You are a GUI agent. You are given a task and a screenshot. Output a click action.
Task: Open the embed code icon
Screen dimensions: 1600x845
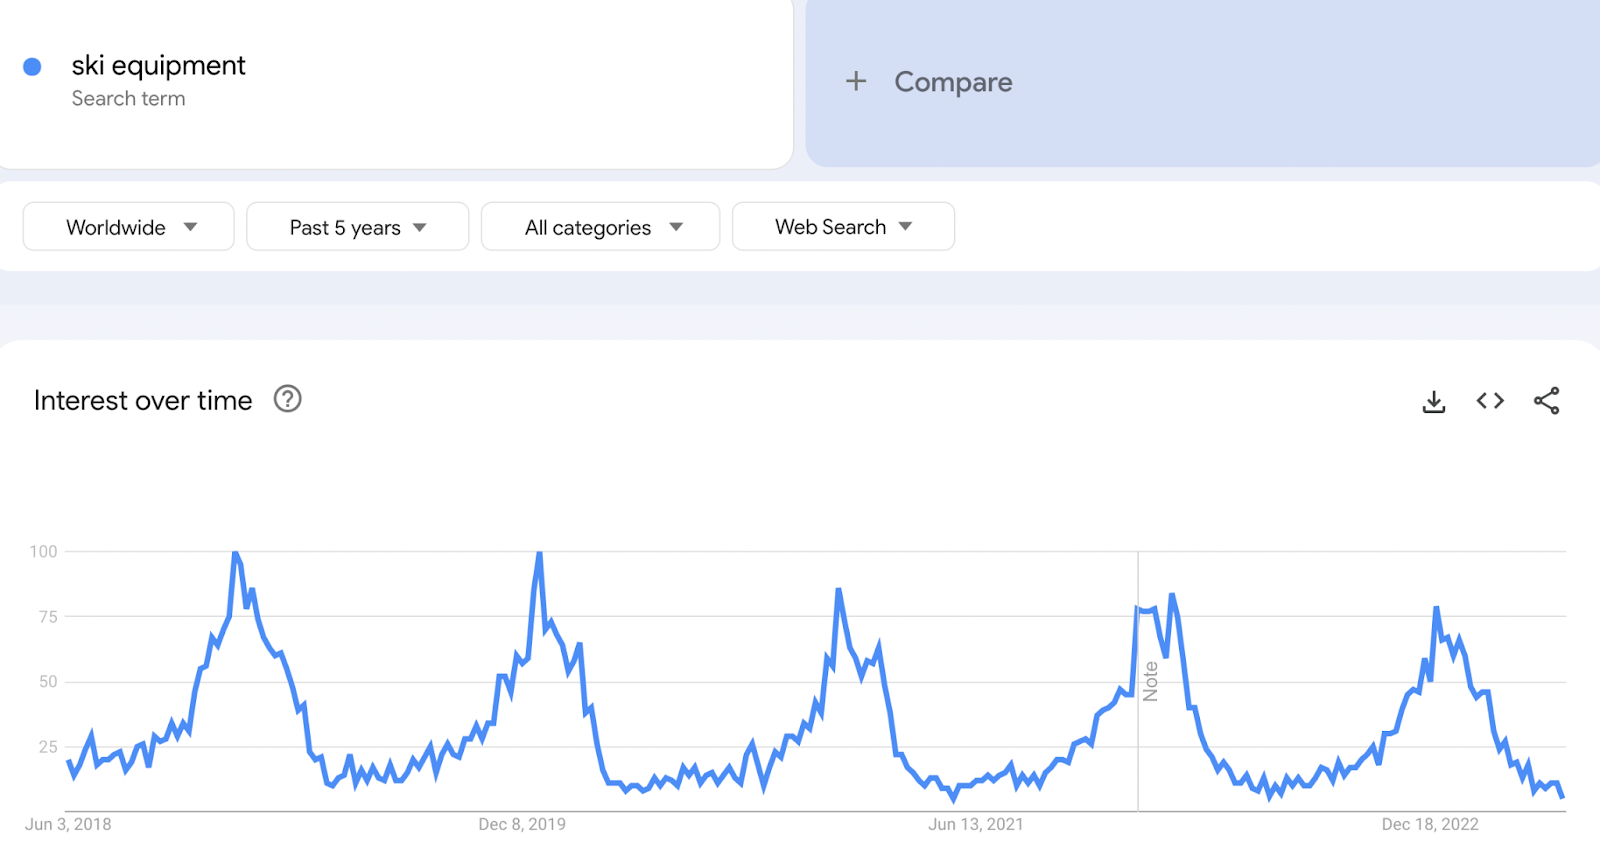pyautogui.click(x=1490, y=401)
